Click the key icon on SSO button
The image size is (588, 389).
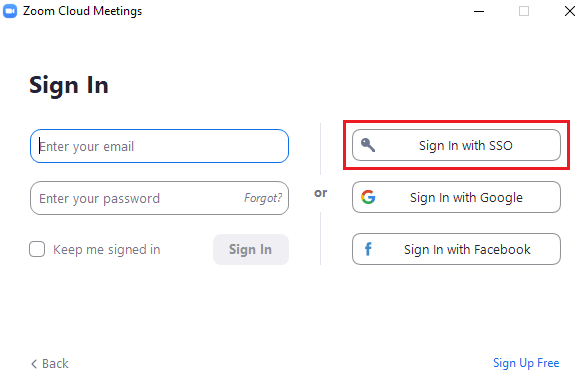click(368, 145)
